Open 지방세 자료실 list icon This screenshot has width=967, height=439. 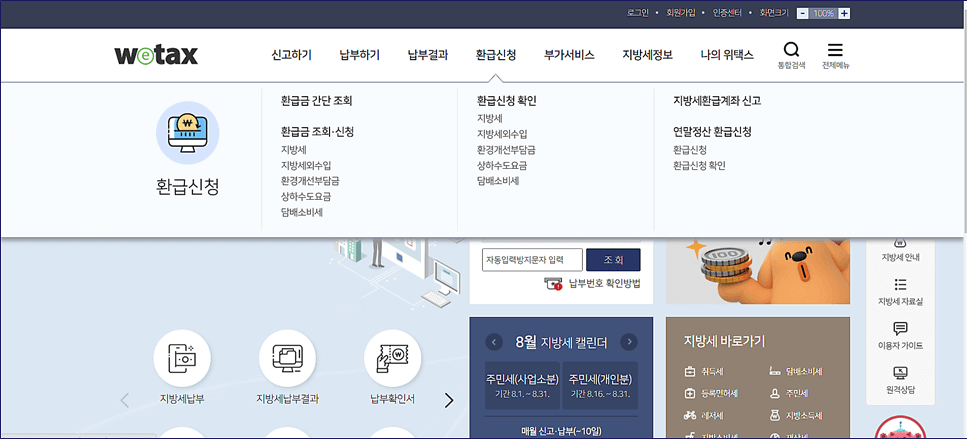[x=900, y=284]
